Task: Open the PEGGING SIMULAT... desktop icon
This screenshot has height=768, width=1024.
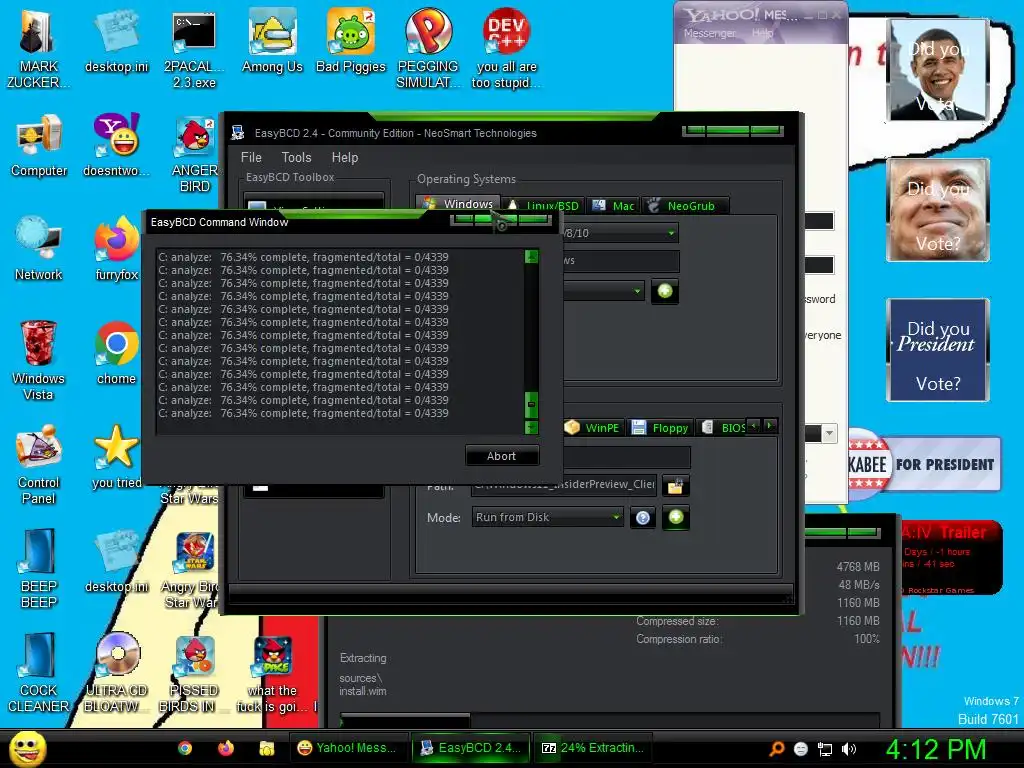Action: [x=428, y=48]
